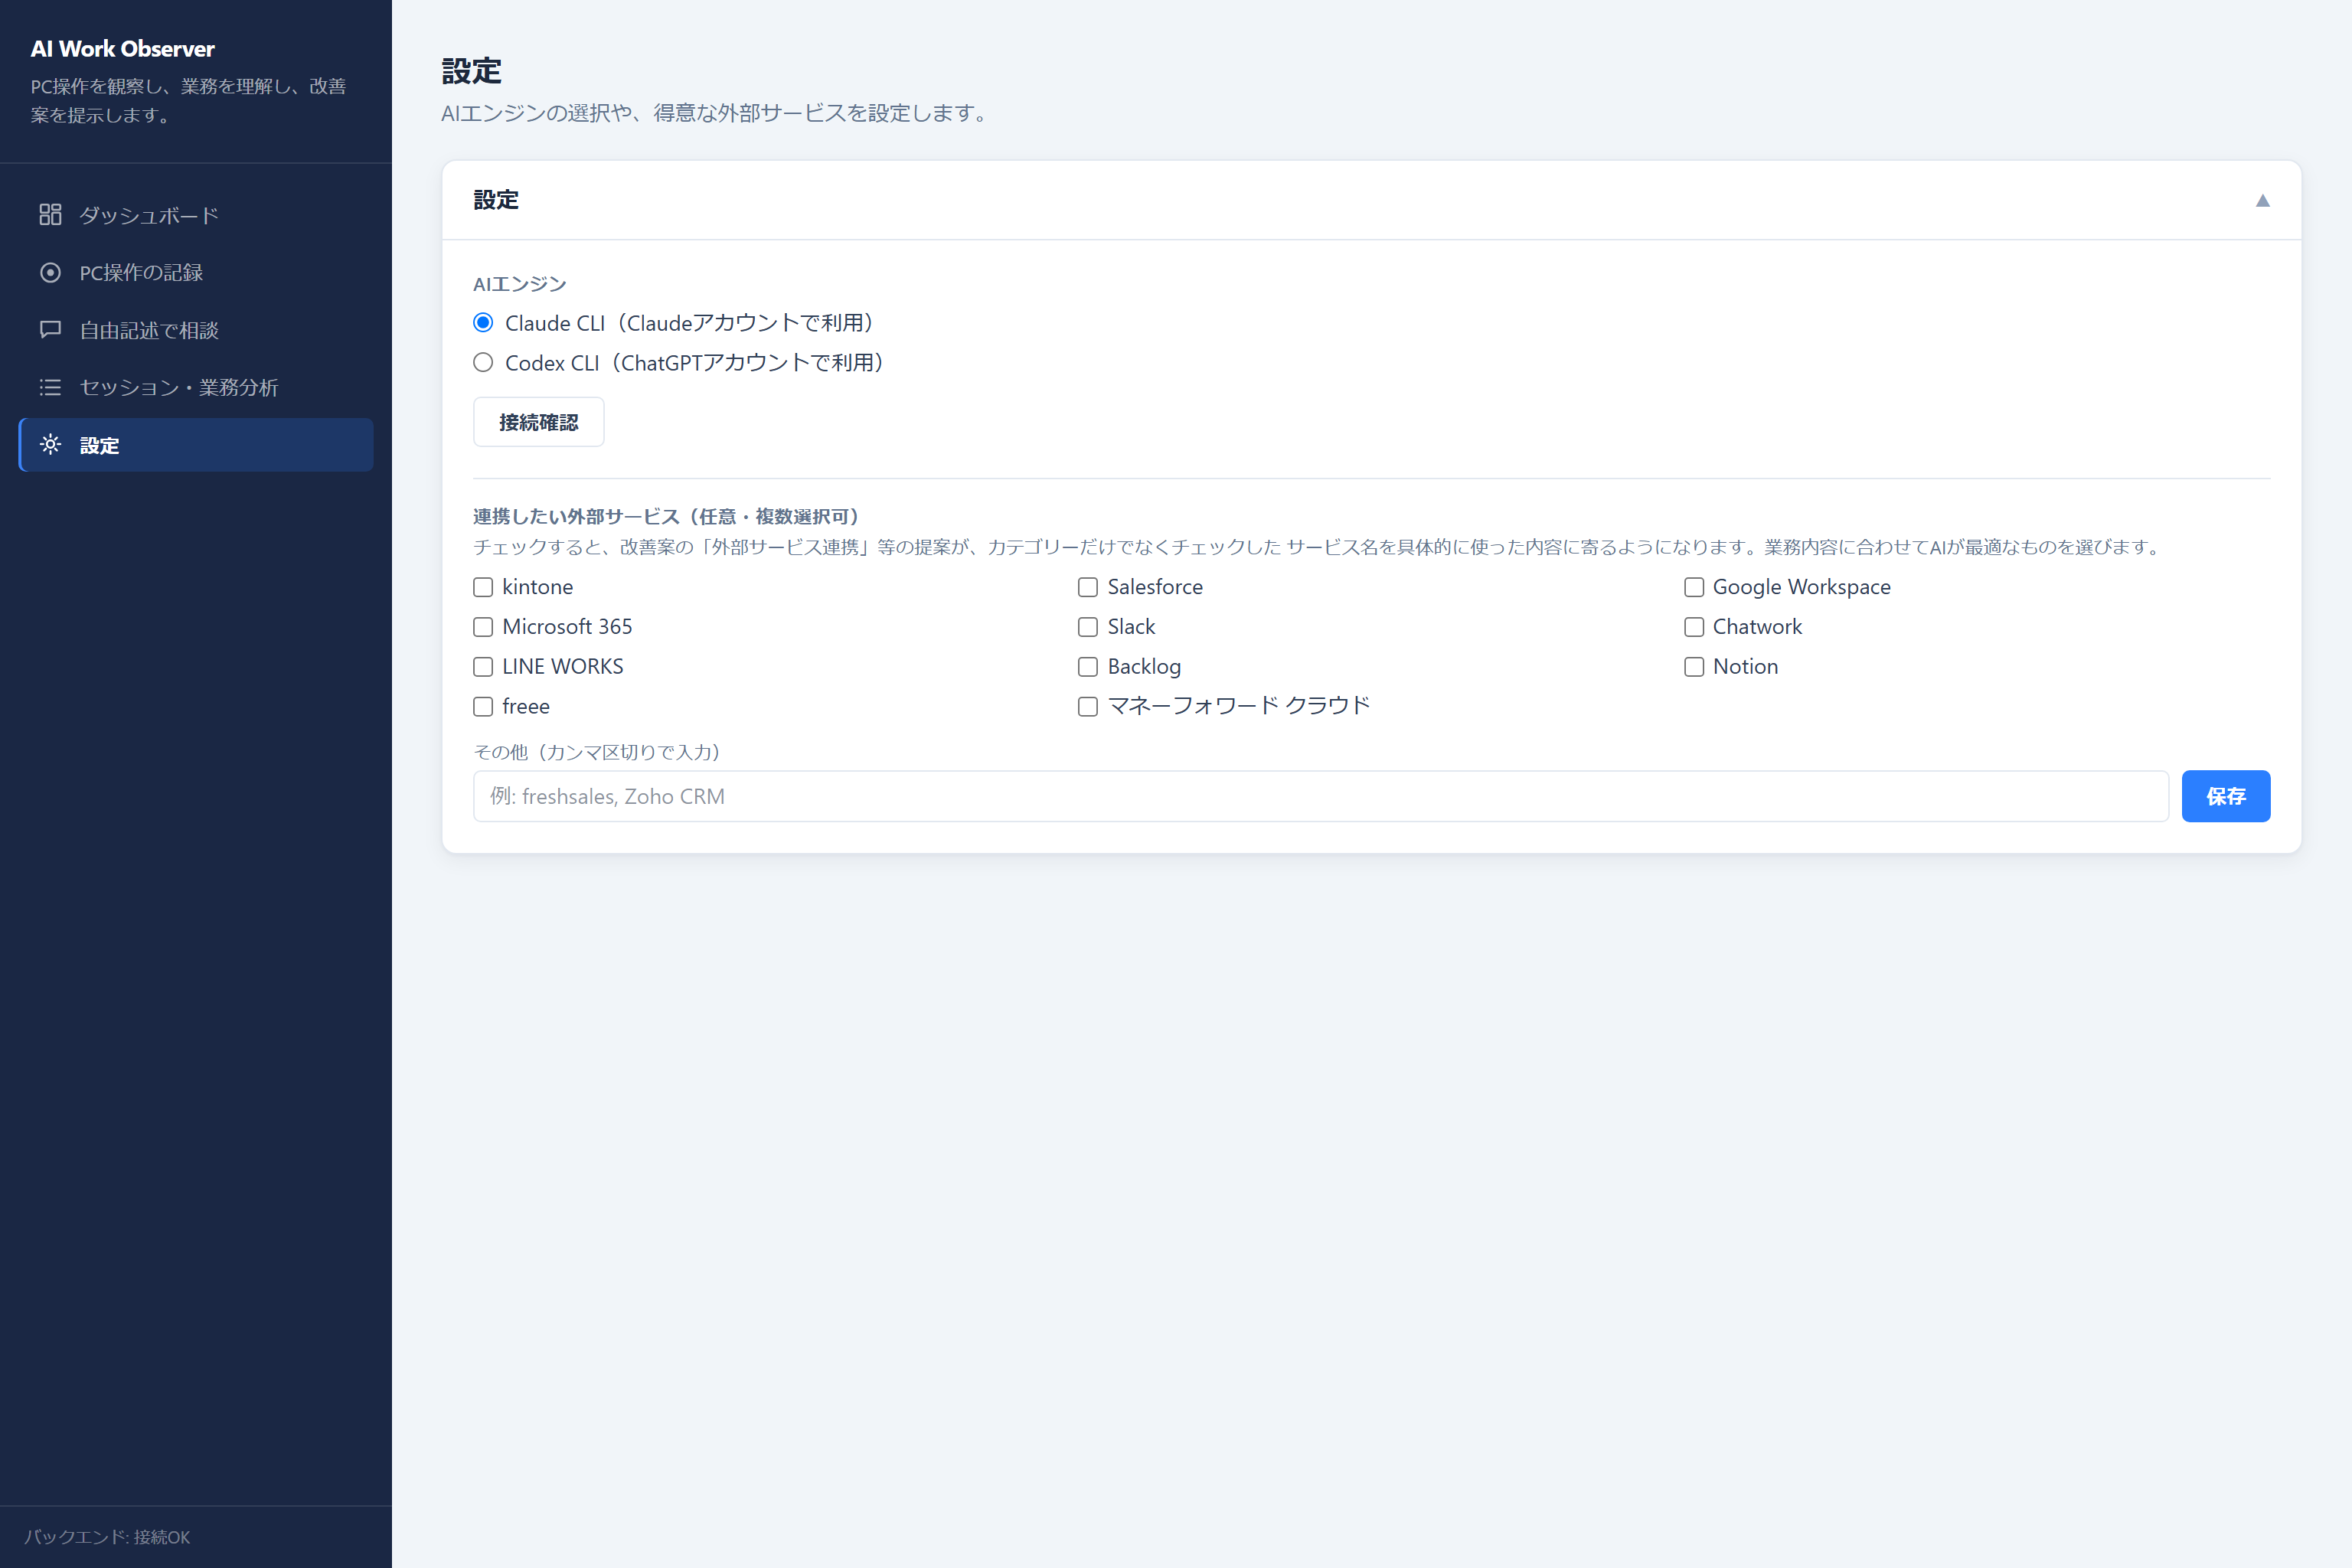Viewport: 2352px width, 1568px height.
Task: Collapse the 設定 panel with the triangle
Action: [2262, 200]
